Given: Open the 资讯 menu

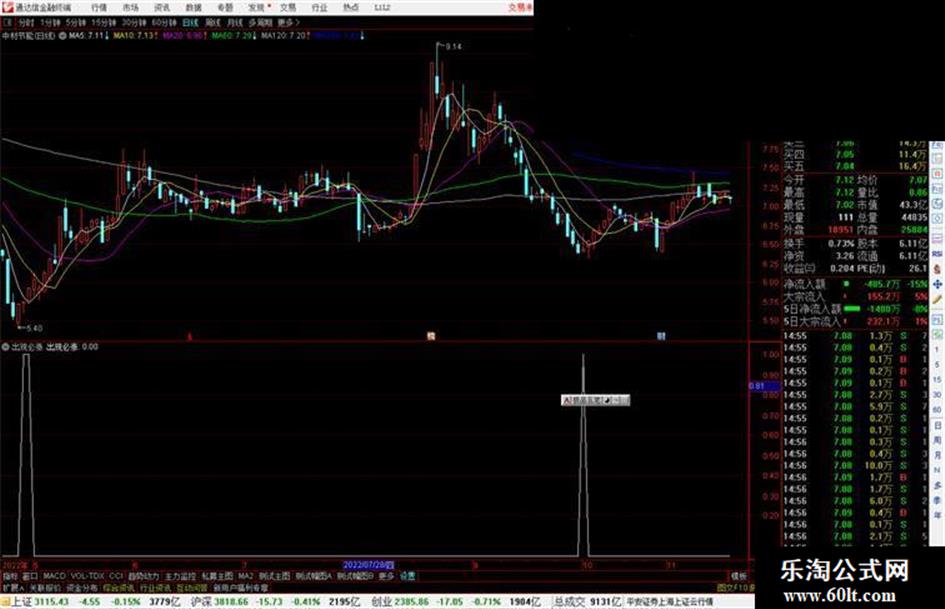Looking at the screenshot, I should coord(162,8).
